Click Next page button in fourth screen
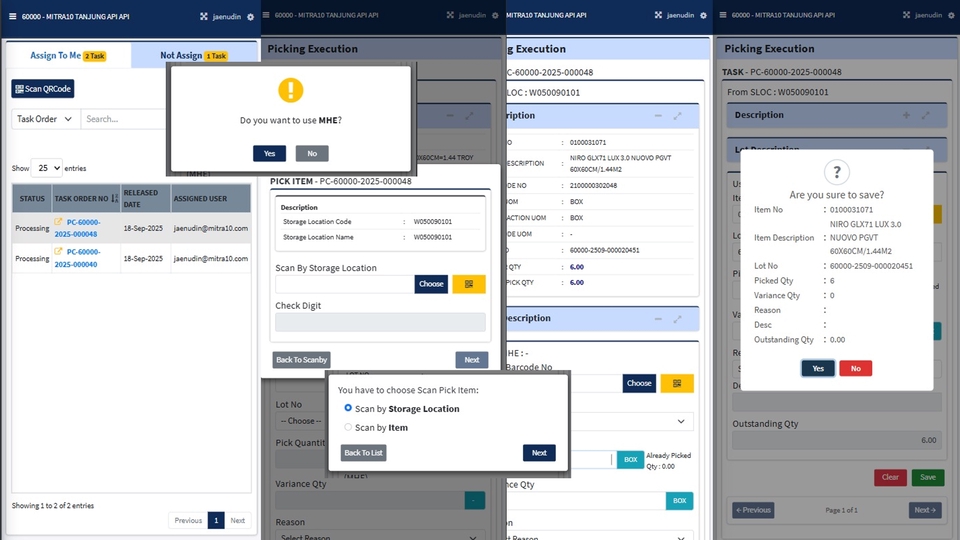 (925, 510)
